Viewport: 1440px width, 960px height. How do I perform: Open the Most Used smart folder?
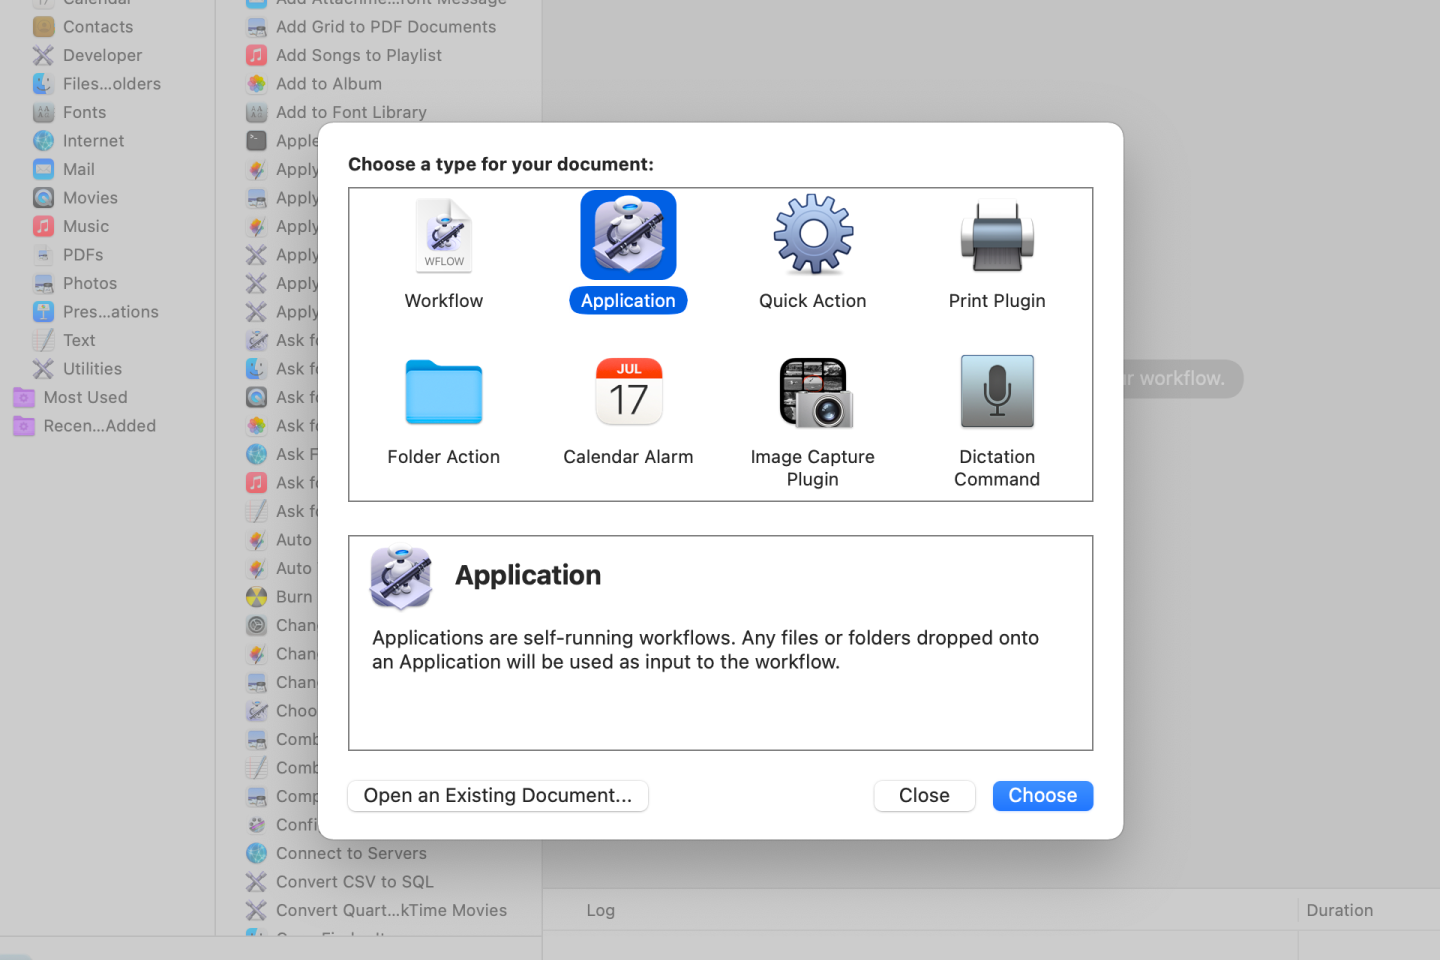coord(85,397)
